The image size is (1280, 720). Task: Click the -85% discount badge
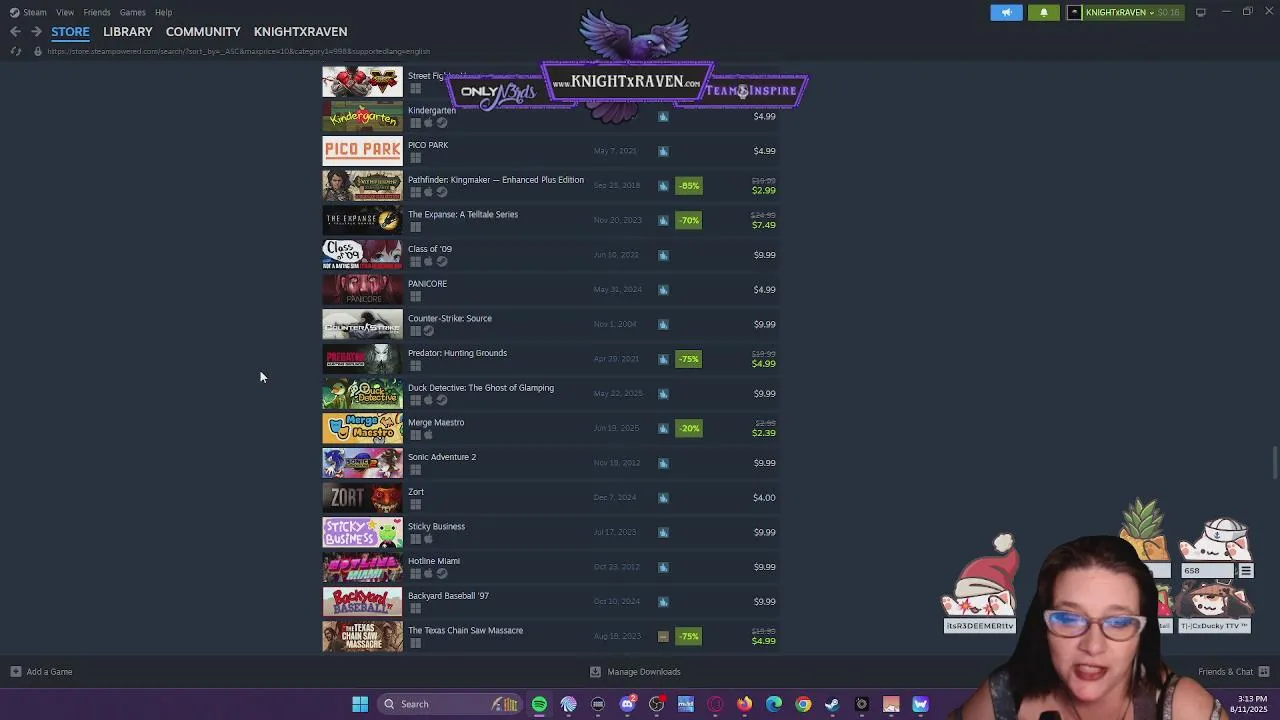[x=689, y=186]
